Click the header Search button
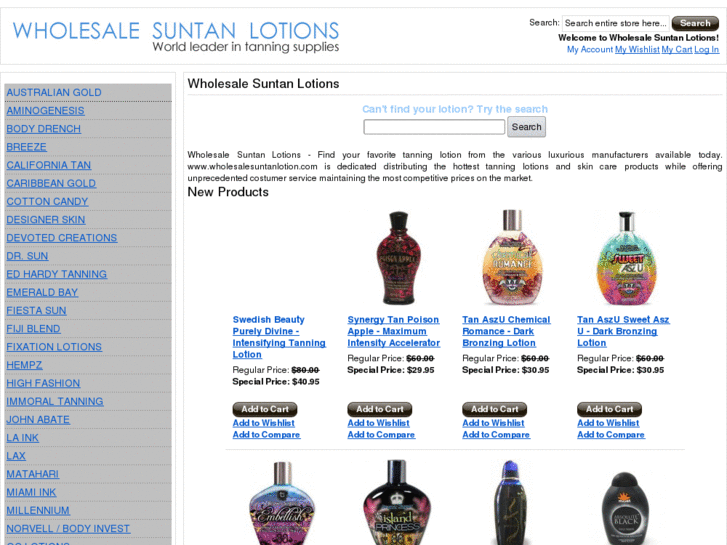The height and width of the screenshot is (545, 727). click(x=695, y=23)
